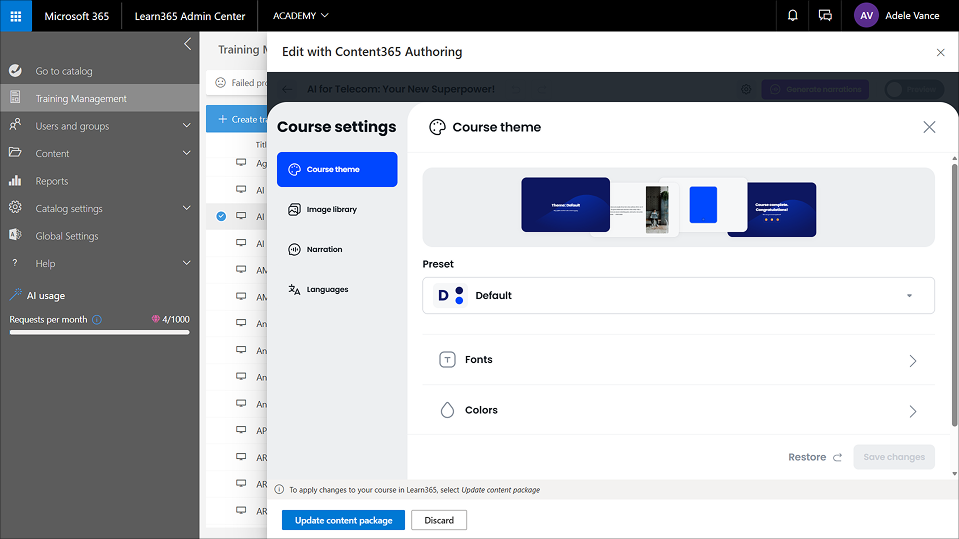The height and width of the screenshot is (539, 959).
Task: Open the Preset Default dropdown
Action: 678,296
